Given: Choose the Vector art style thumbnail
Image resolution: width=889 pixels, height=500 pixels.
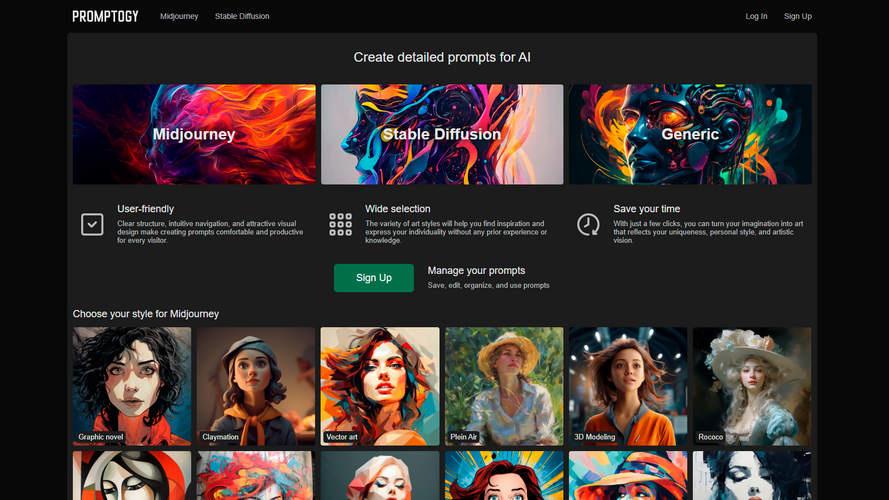Looking at the screenshot, I should 380,386.
